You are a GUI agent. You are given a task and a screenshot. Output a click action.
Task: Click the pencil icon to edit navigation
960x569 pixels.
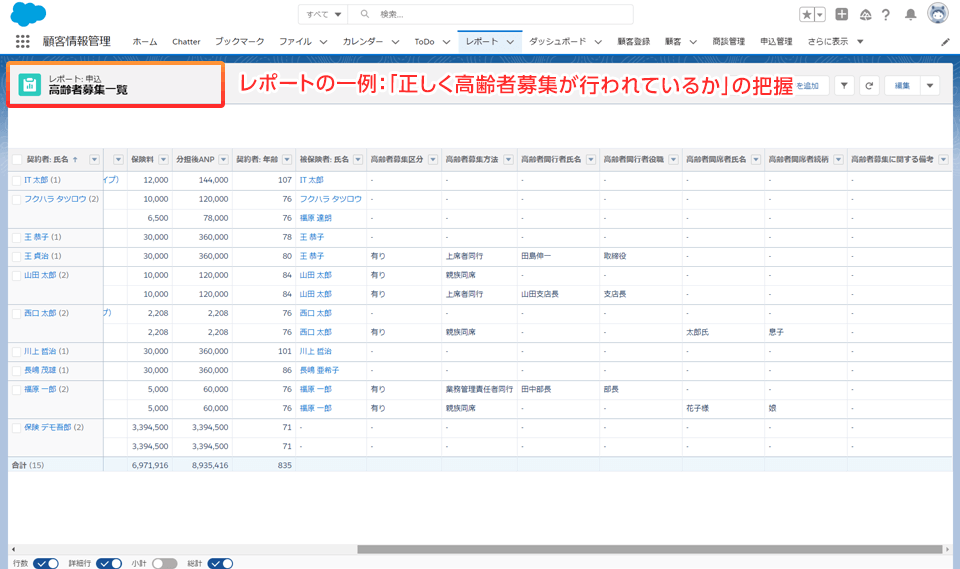tap(946, 42)
